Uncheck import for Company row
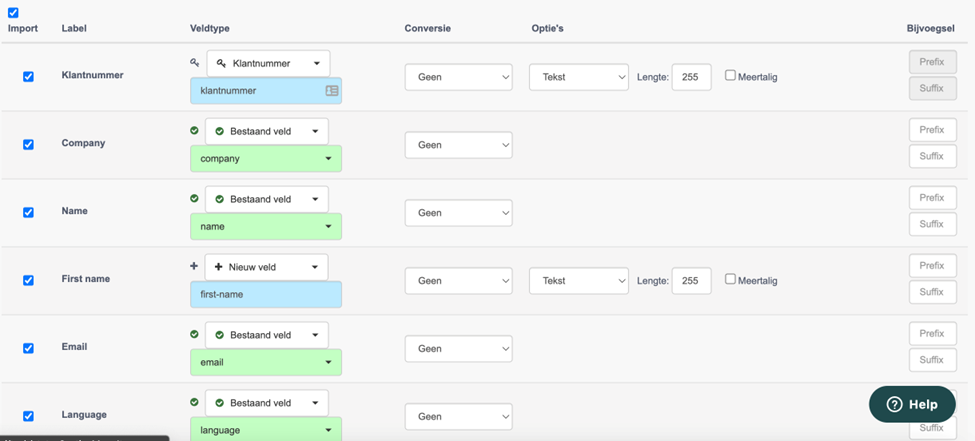Image resolution: width=975 pixels, height=441 pixels. 28,144
